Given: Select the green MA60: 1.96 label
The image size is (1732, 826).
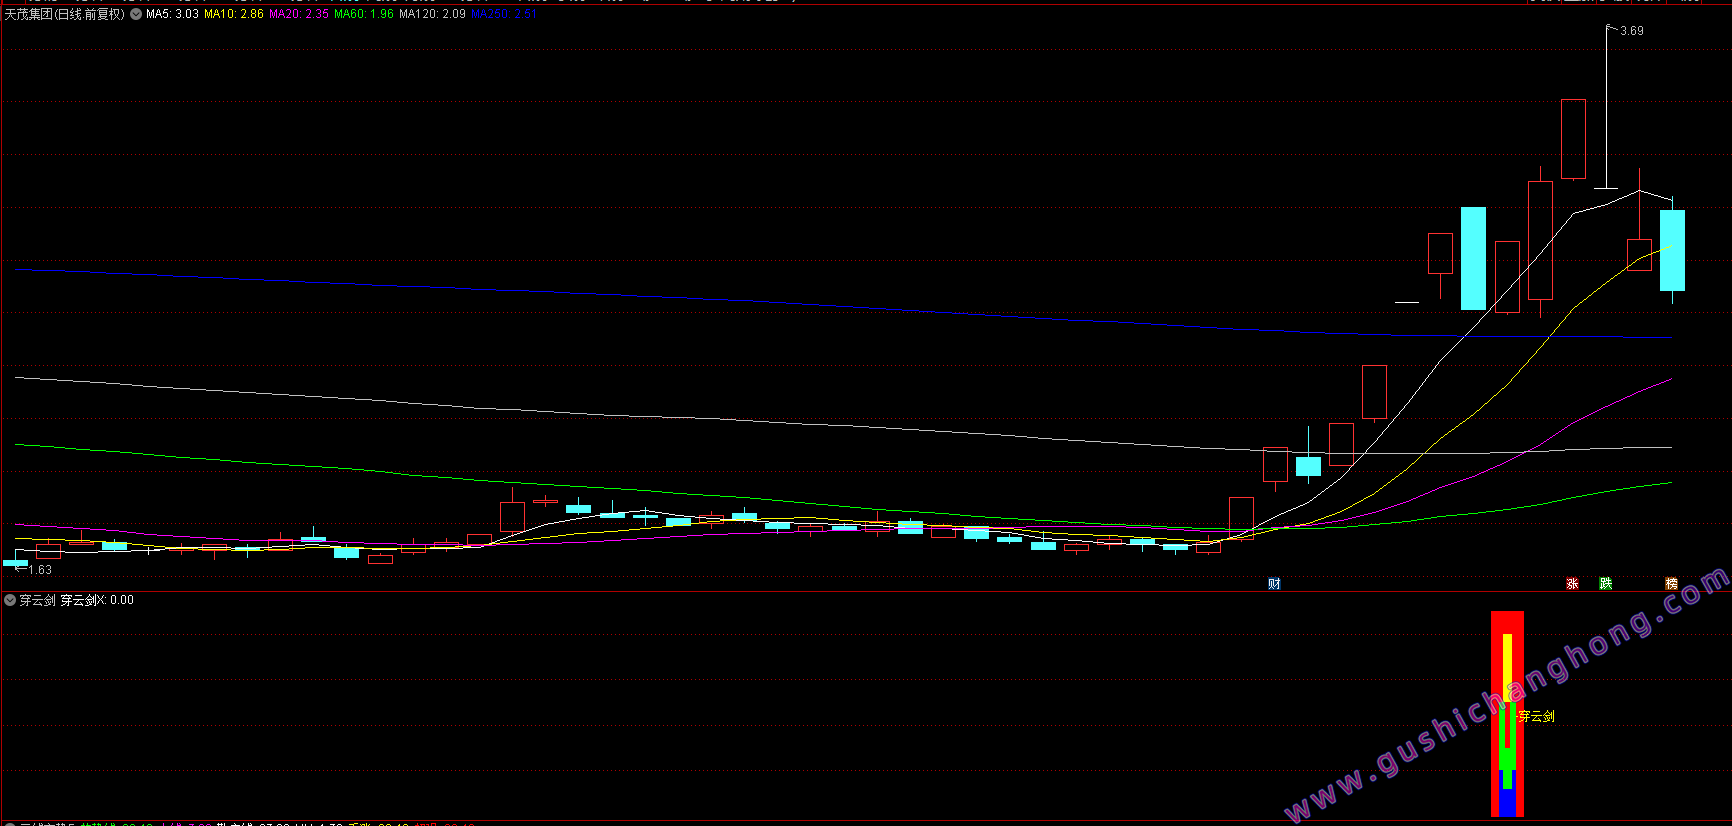Looking at the screenshot, I should click(364, 14).
